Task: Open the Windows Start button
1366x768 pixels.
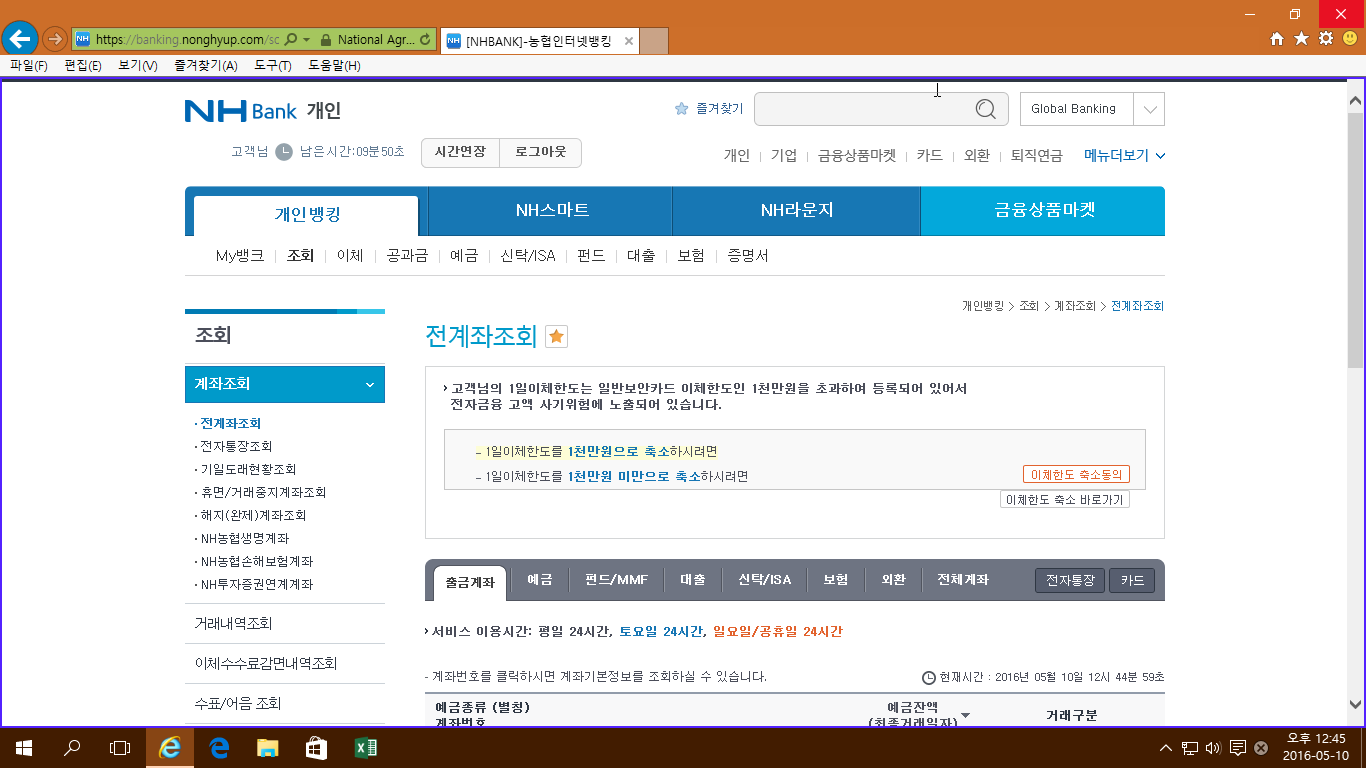Action: (24, 747)
